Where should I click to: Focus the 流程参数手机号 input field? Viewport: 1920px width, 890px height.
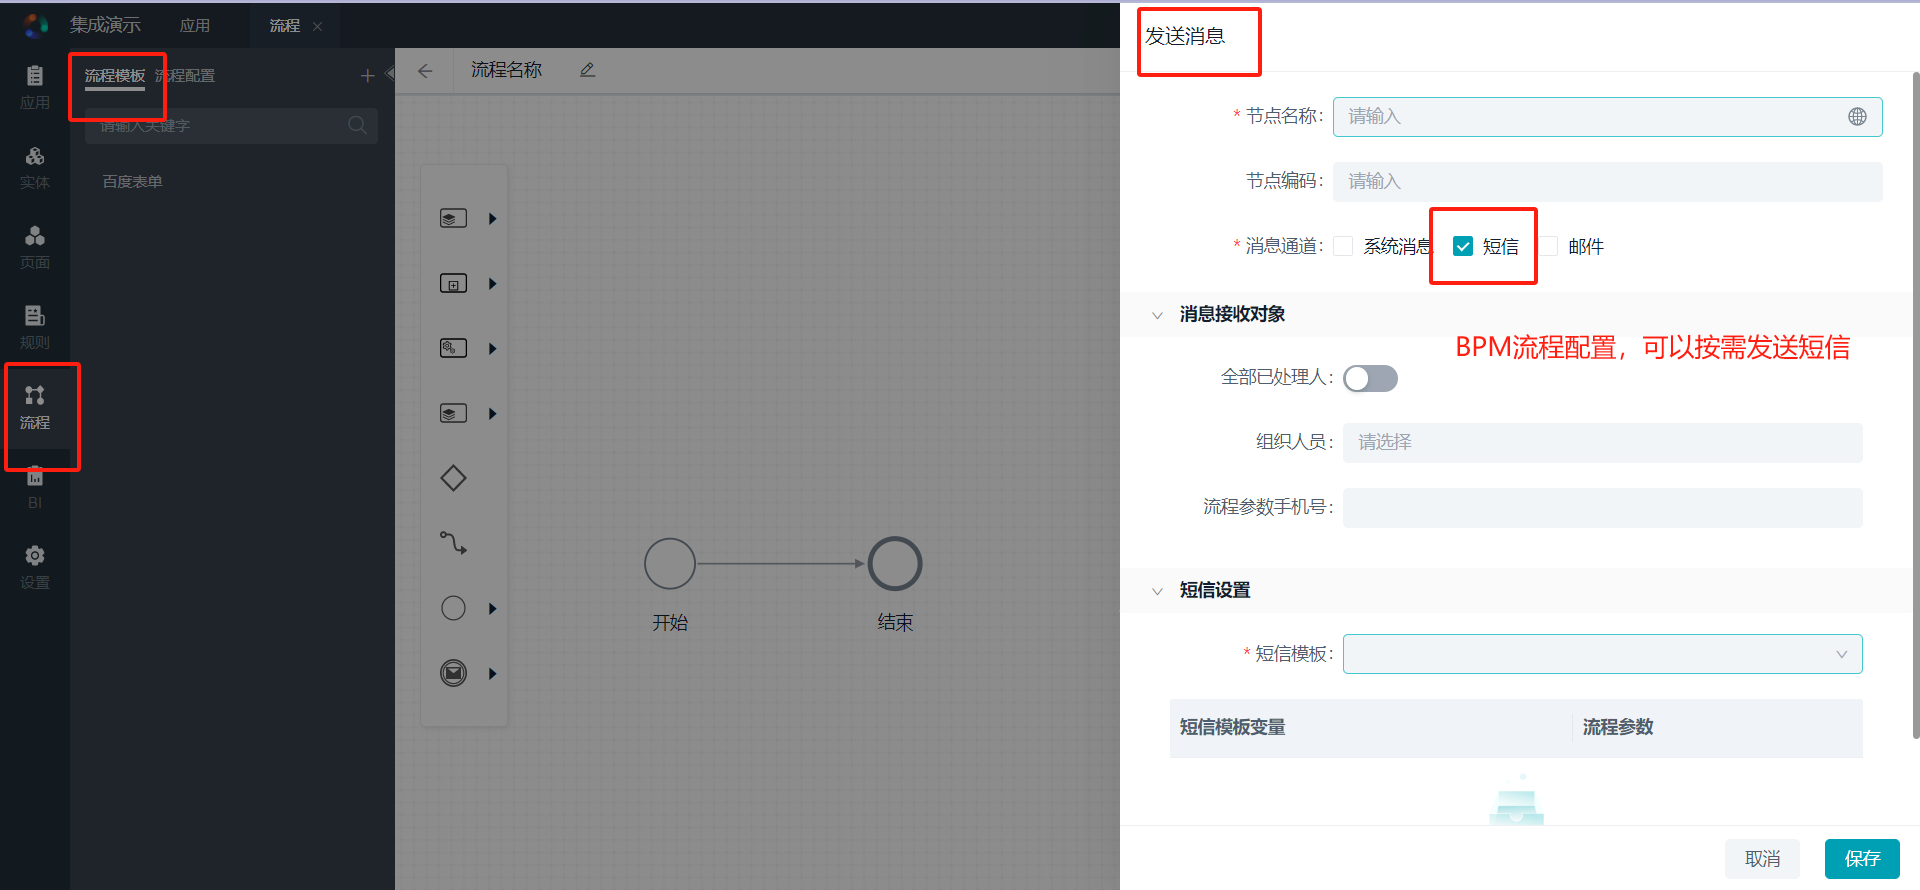tap(1602, 507)
